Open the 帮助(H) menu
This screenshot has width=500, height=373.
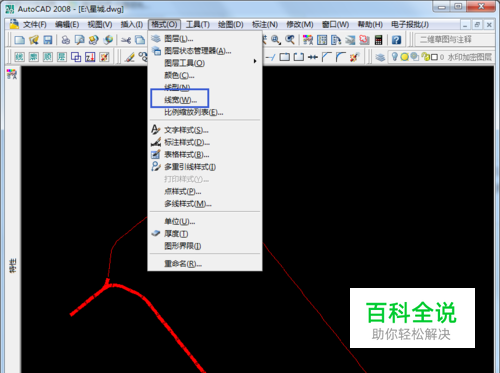(370, 25)
